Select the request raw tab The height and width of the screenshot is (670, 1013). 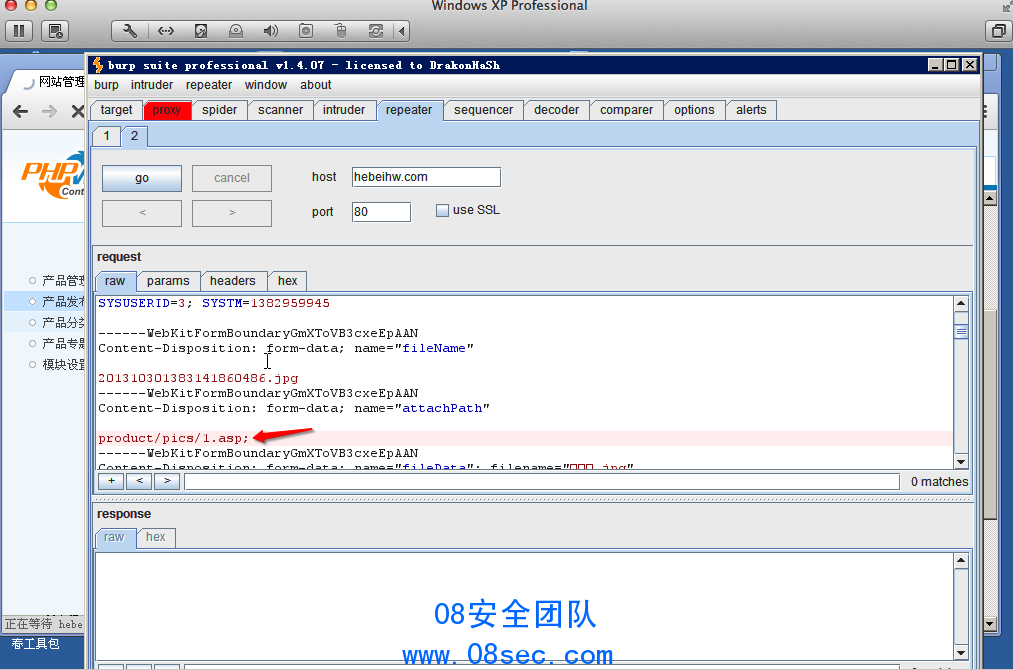pyautogui.click(x=115, y=281)
